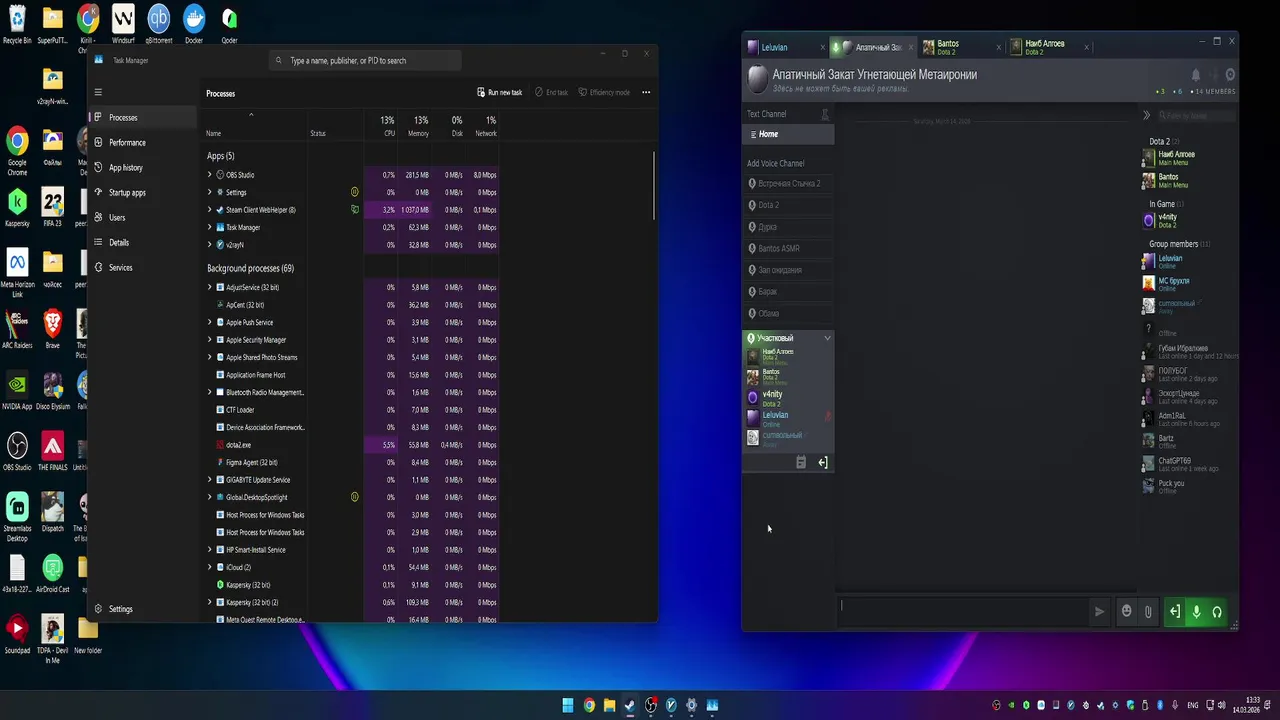Select the dota2.exe process row
Image resolution: width=1280 pixels, height=720 pixels.
pyautogui.click(x=351, y=445)
